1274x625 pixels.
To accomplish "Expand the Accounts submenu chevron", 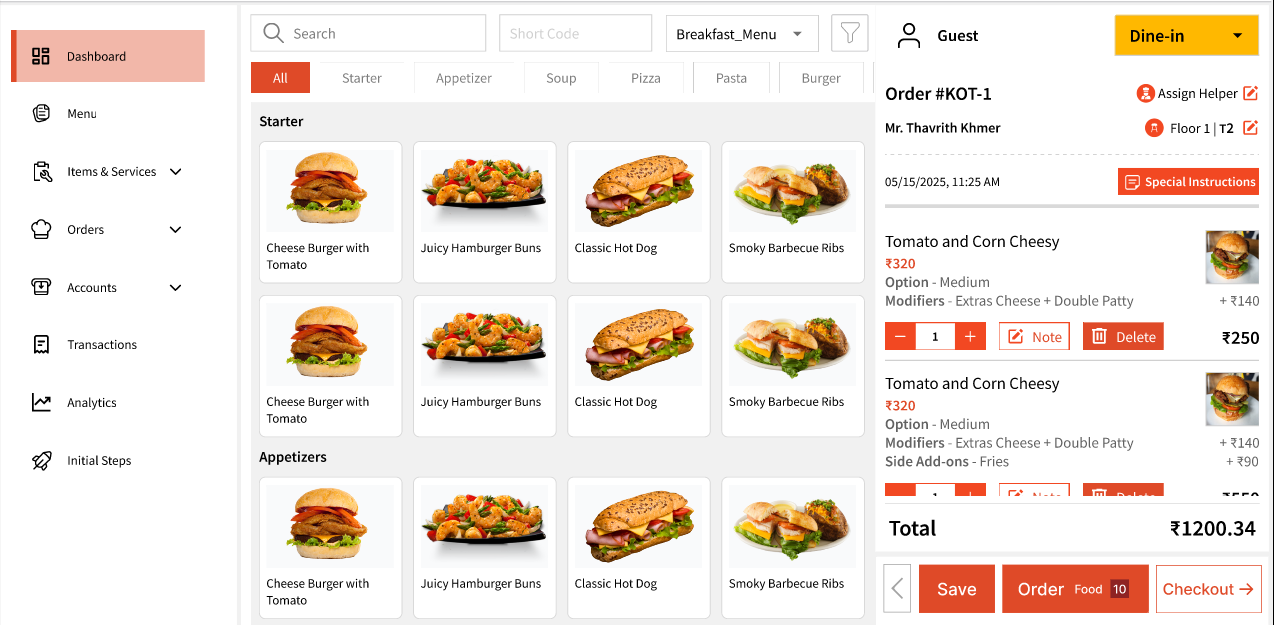I will tap(176, 288).
